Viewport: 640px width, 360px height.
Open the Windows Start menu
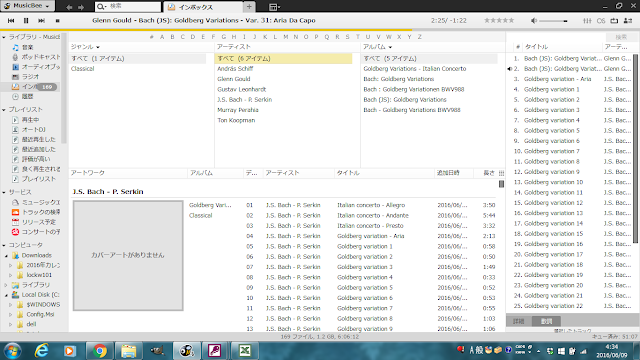tap(13, 351)
